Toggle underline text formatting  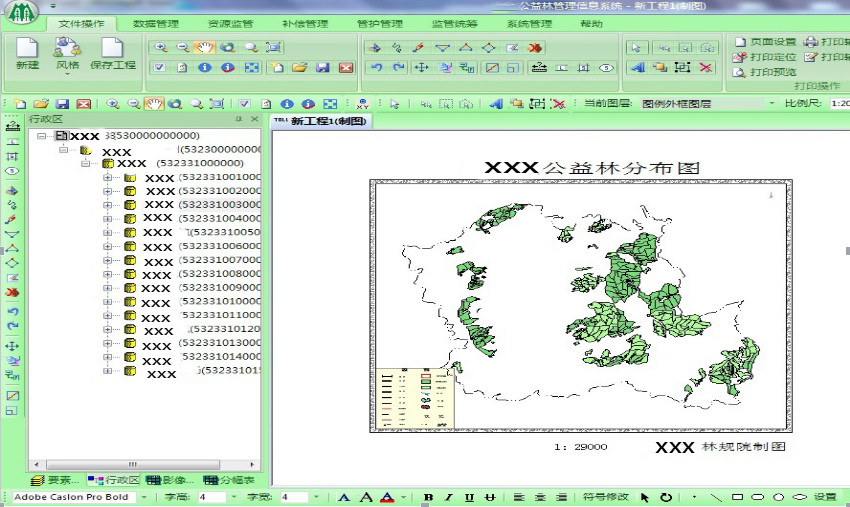coord(469,497)
